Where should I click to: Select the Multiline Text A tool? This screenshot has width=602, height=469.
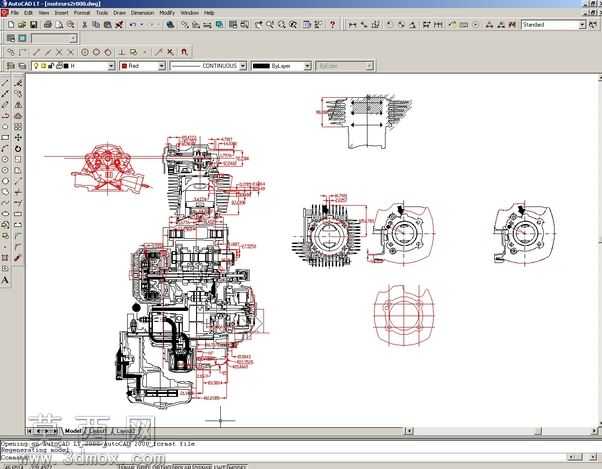pos(5,280)
